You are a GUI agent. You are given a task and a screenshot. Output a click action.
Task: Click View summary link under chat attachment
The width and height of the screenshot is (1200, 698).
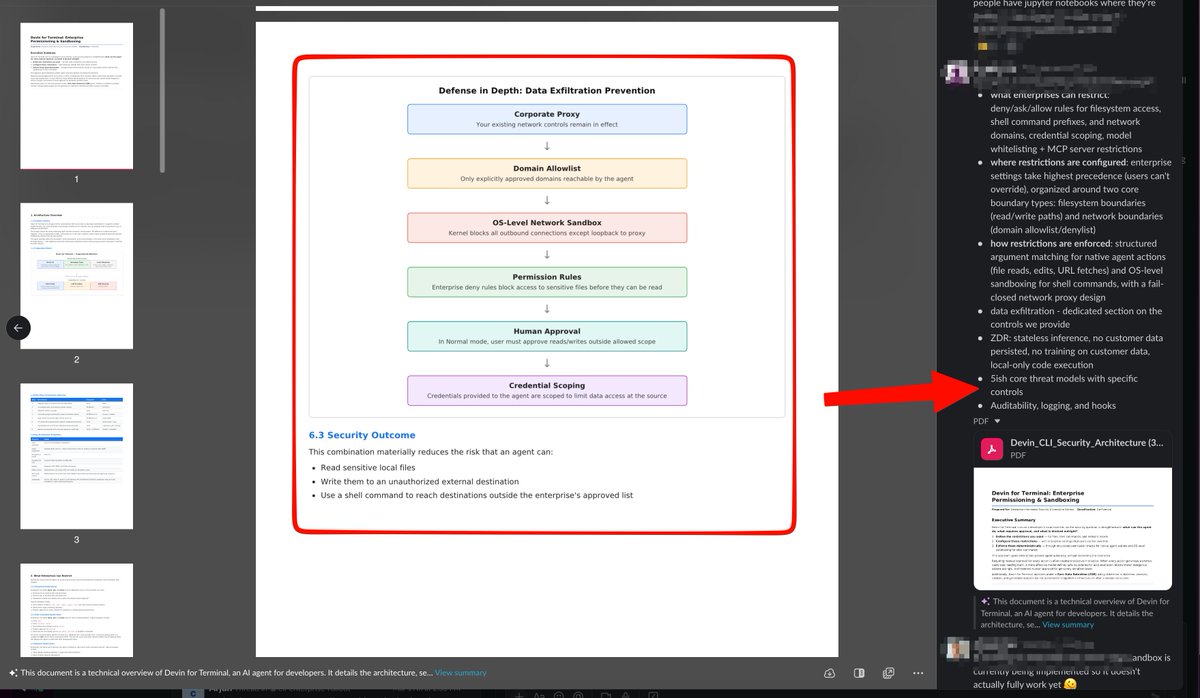(x=1068, y=624)
